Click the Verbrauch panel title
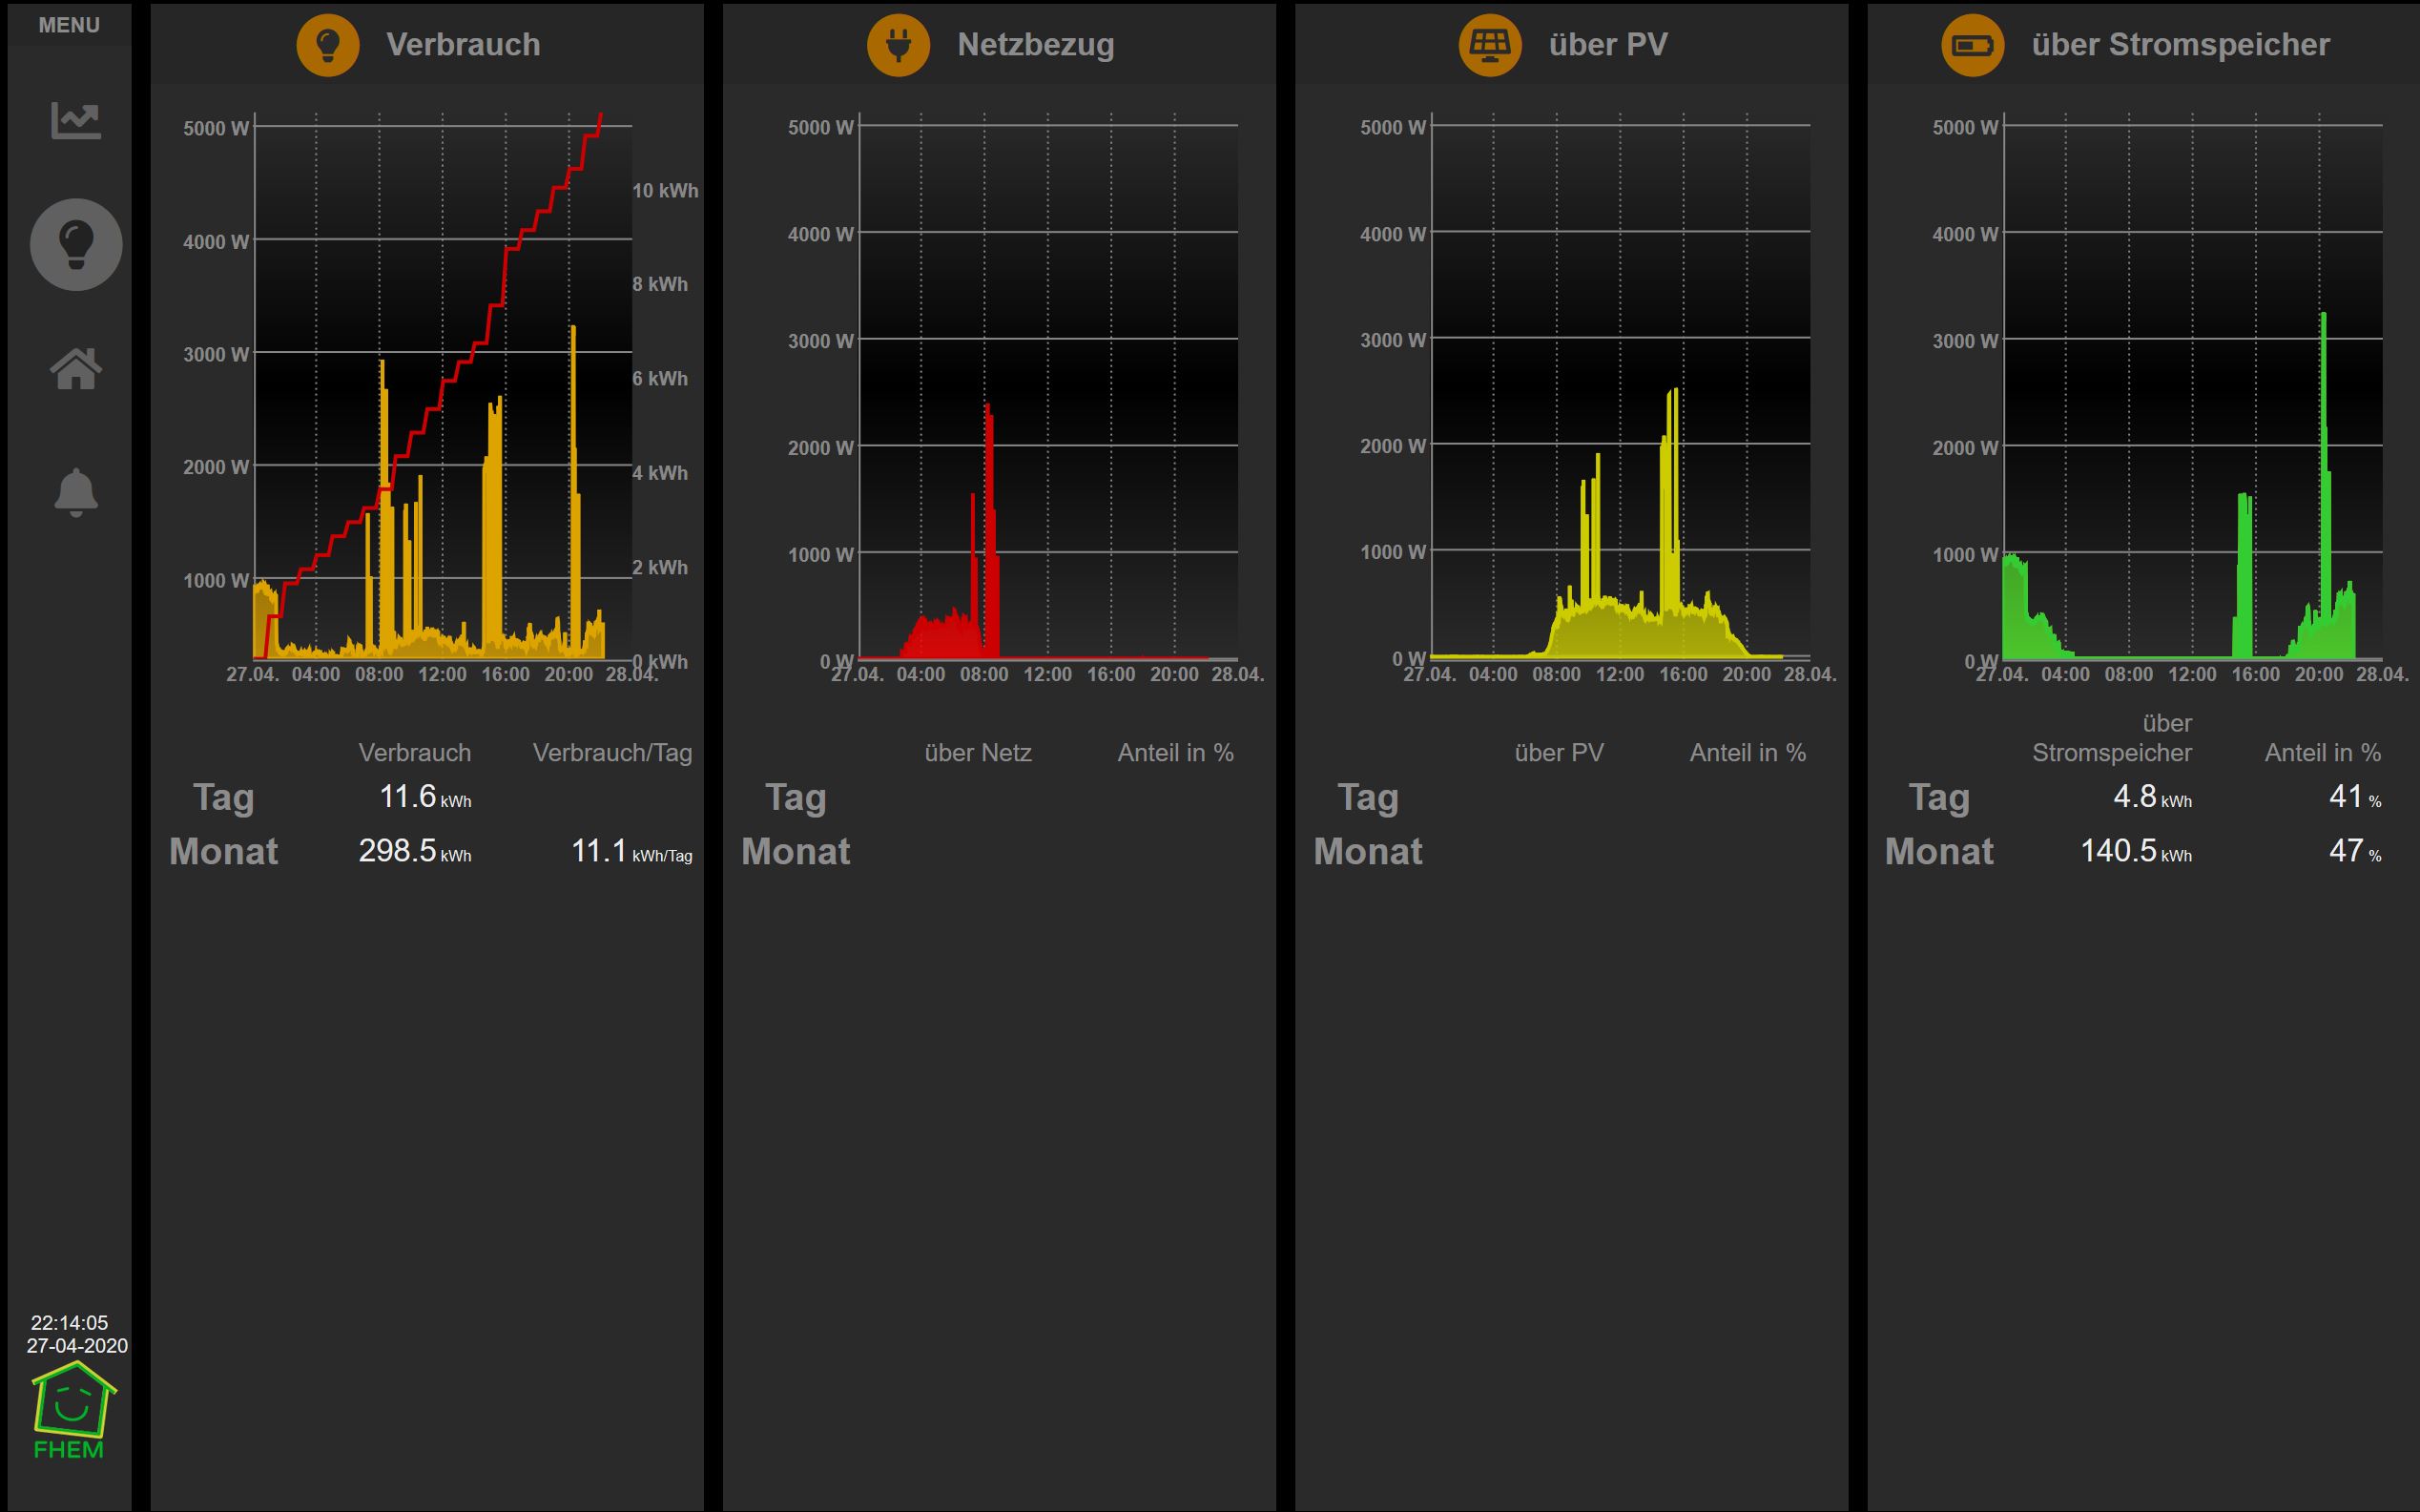 click(x=463, y=45)
